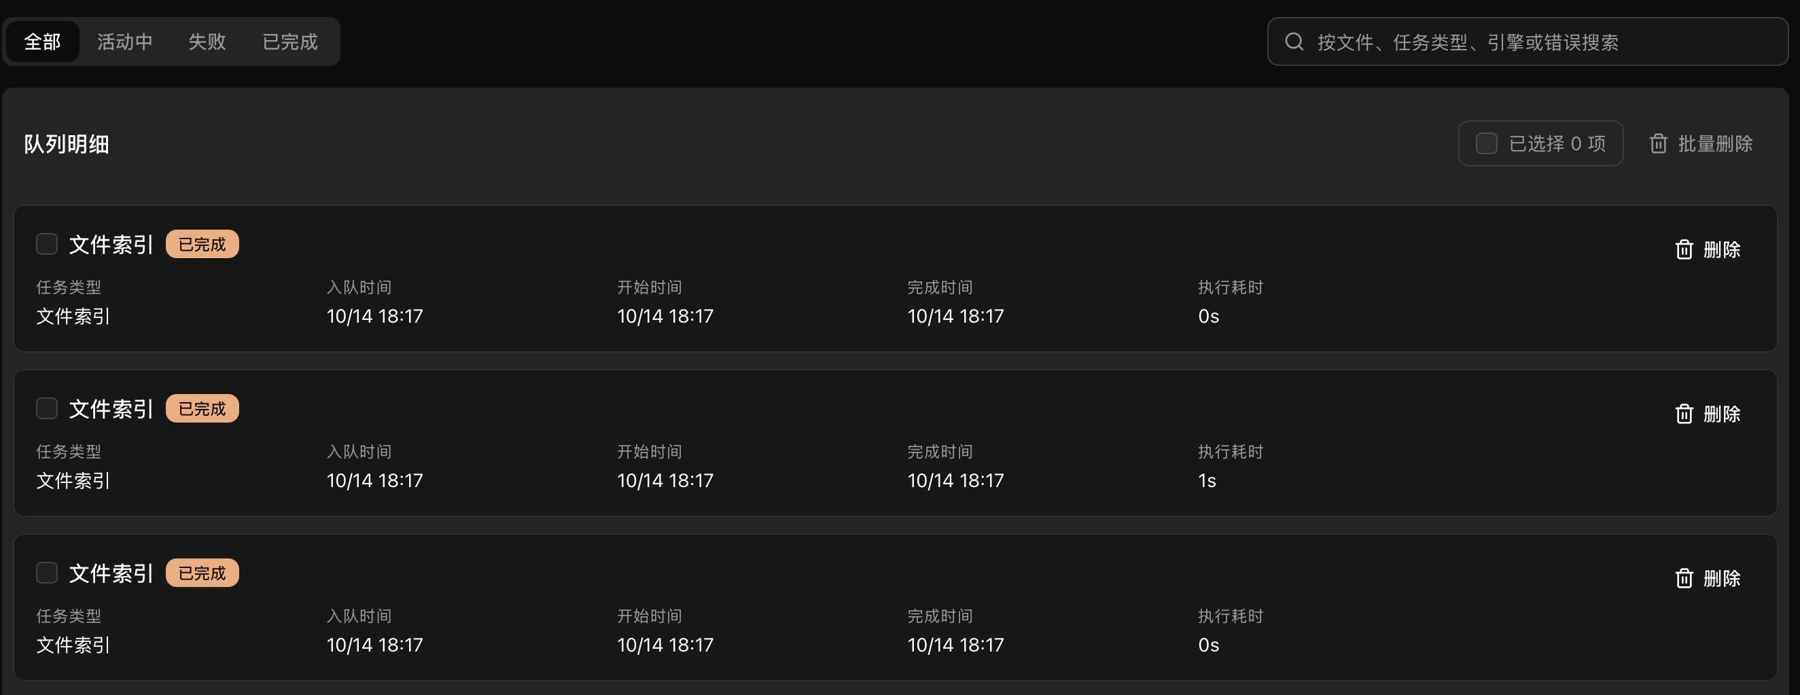
Task: Click 删除 on the task with 1s duration
Action: [x=1708, y=414]
